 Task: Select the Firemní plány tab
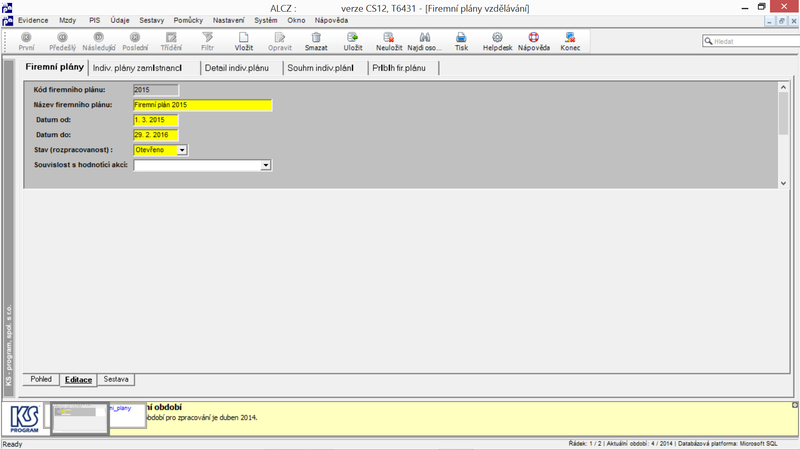(x=55, y=67)
